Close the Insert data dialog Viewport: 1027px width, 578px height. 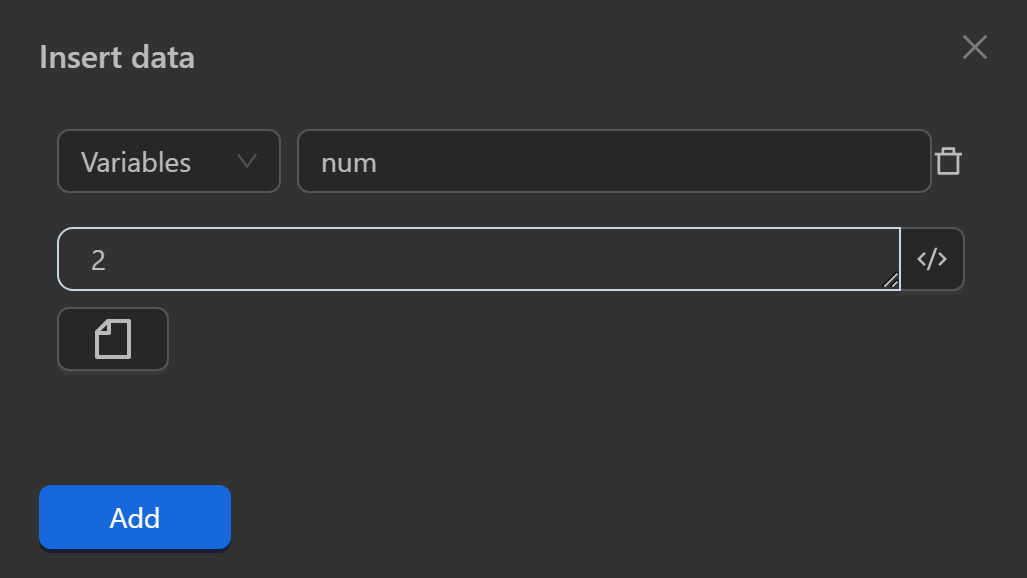point(974,47)
